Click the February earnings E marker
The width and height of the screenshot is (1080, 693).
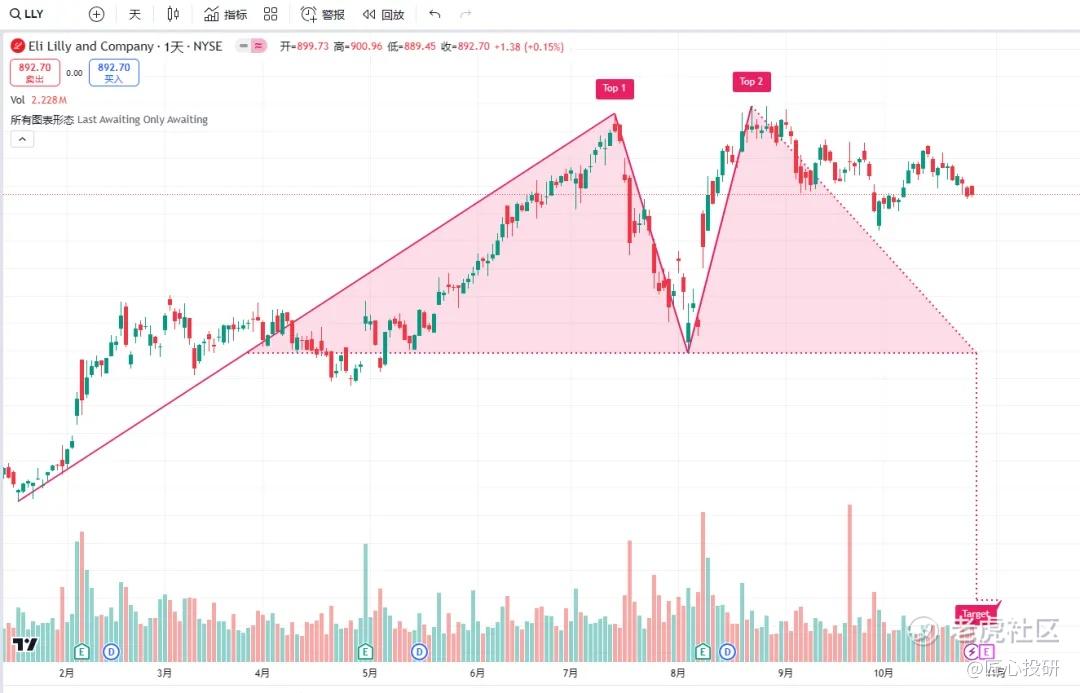click(81, 651)
